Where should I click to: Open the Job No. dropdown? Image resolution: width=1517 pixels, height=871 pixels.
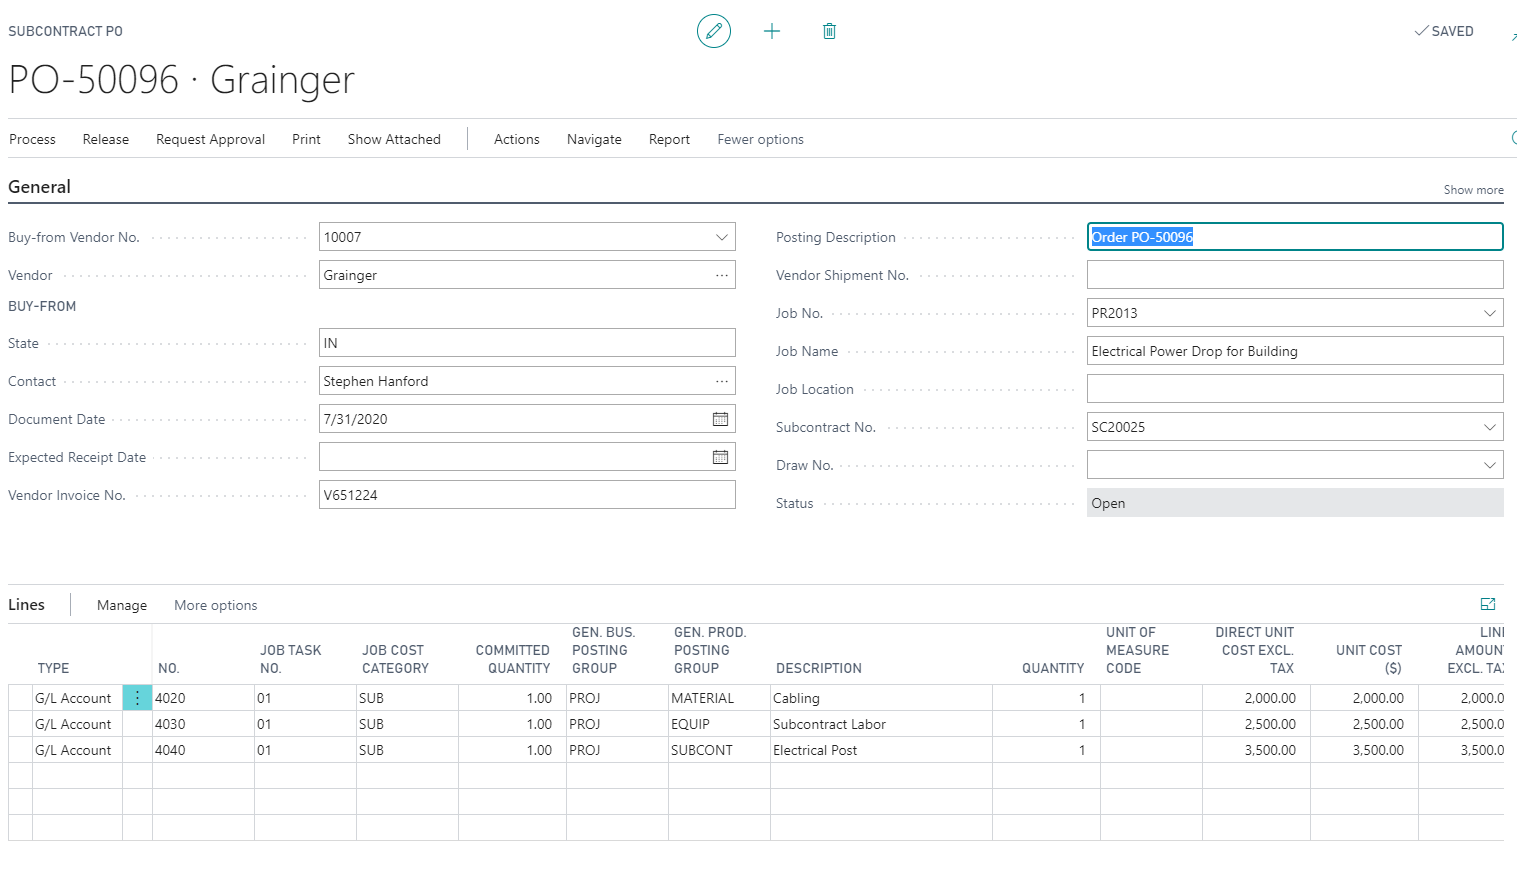coord(1490,312)
